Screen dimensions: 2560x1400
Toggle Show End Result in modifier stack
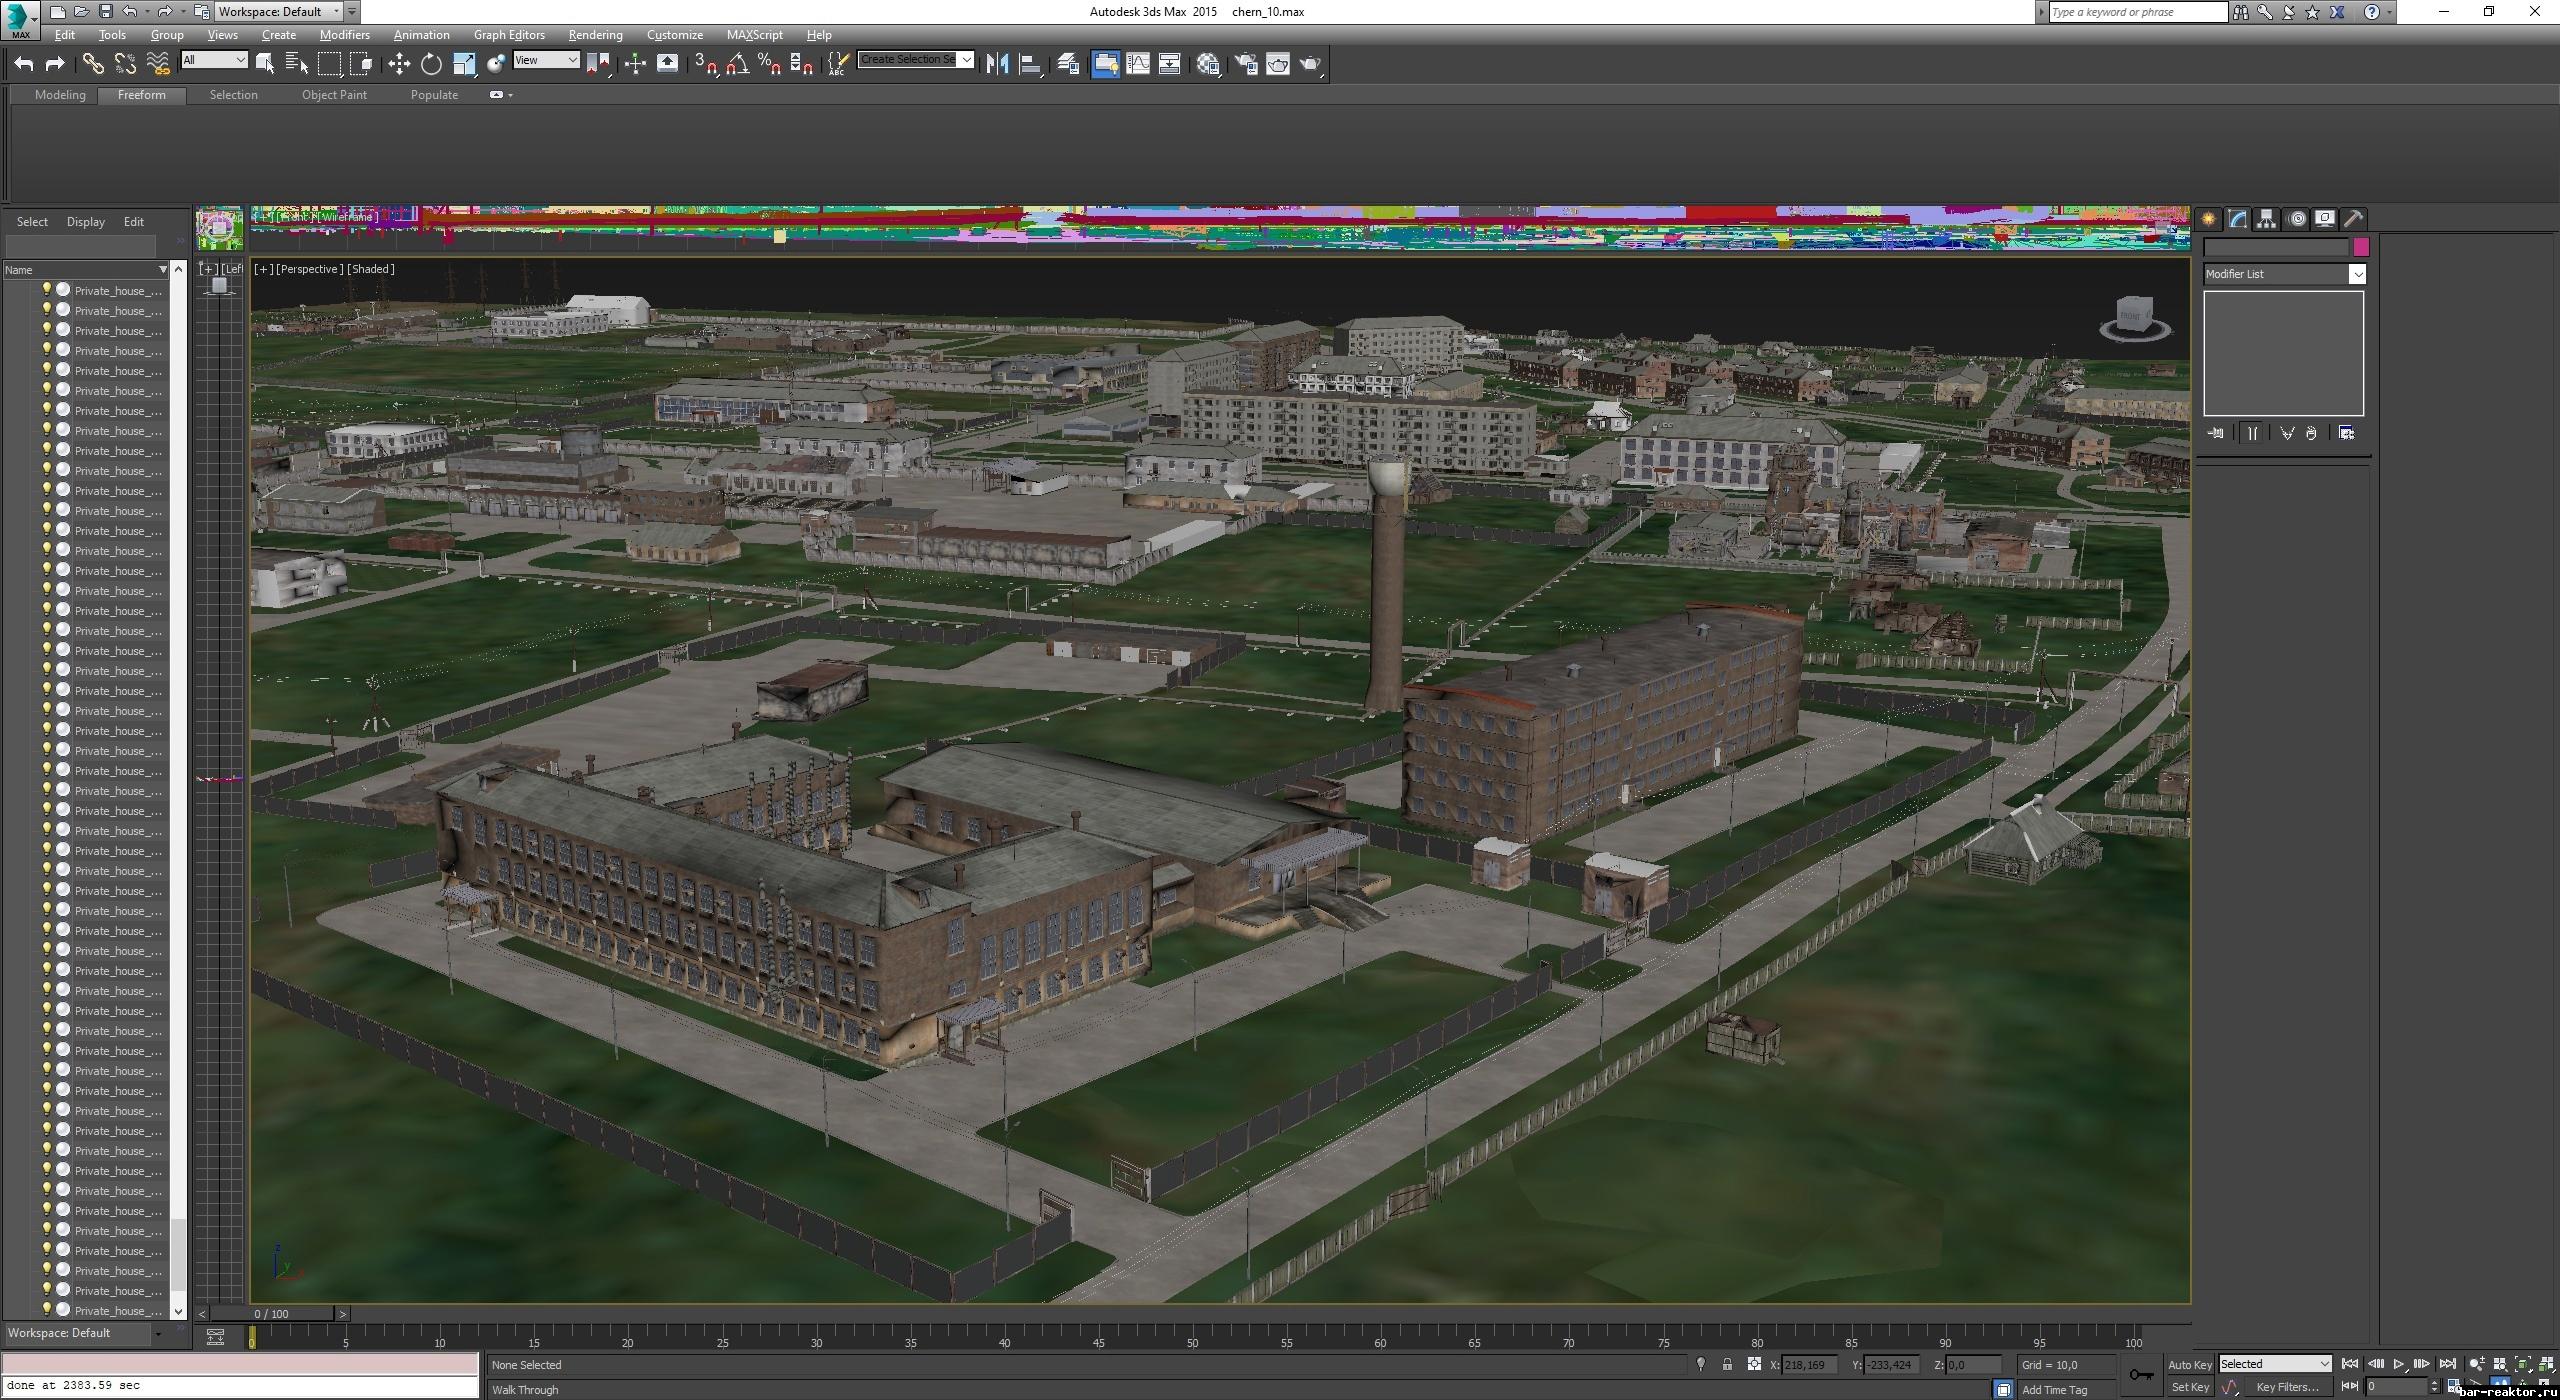tap(2252, 433)
